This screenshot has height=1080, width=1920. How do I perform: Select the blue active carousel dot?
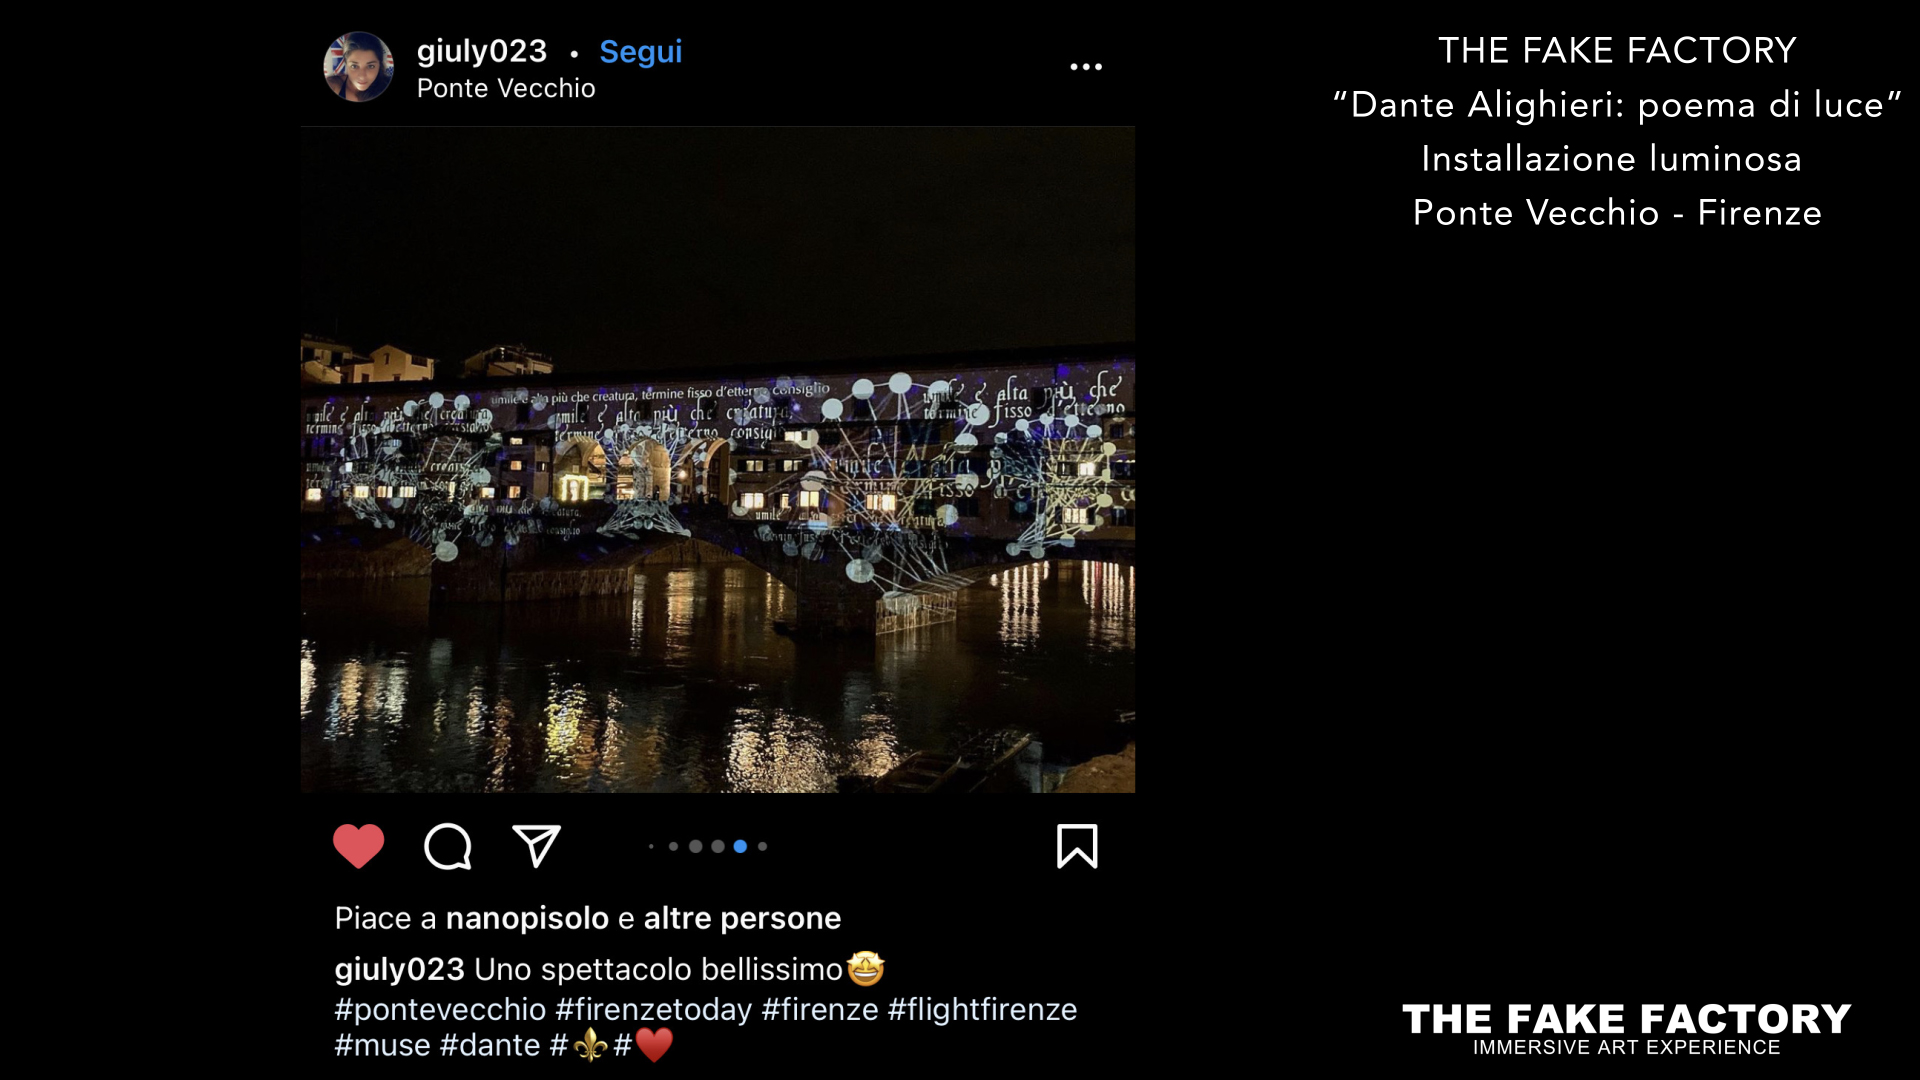click(740, 846)
